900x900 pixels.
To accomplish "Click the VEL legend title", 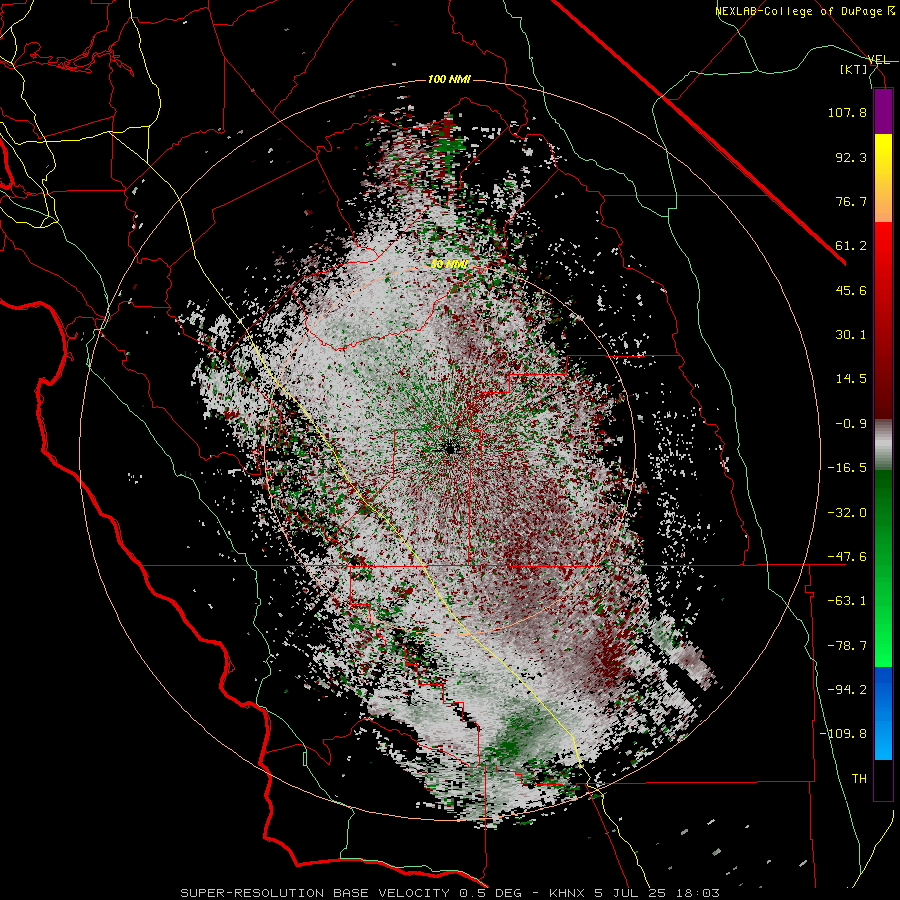I will coord(878,60).
